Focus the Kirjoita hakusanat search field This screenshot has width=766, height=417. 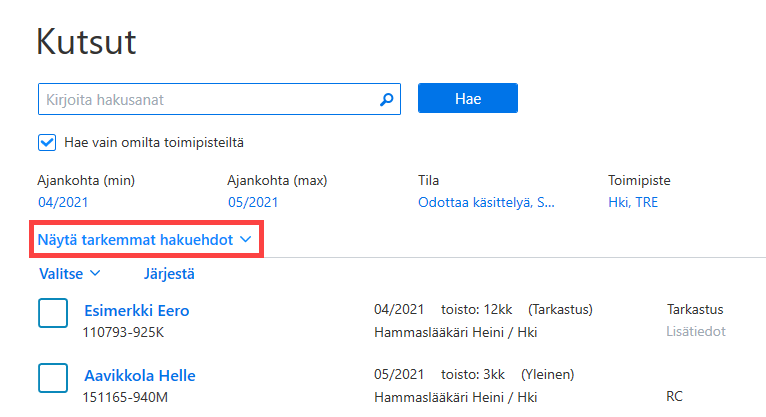coord(219,99)
